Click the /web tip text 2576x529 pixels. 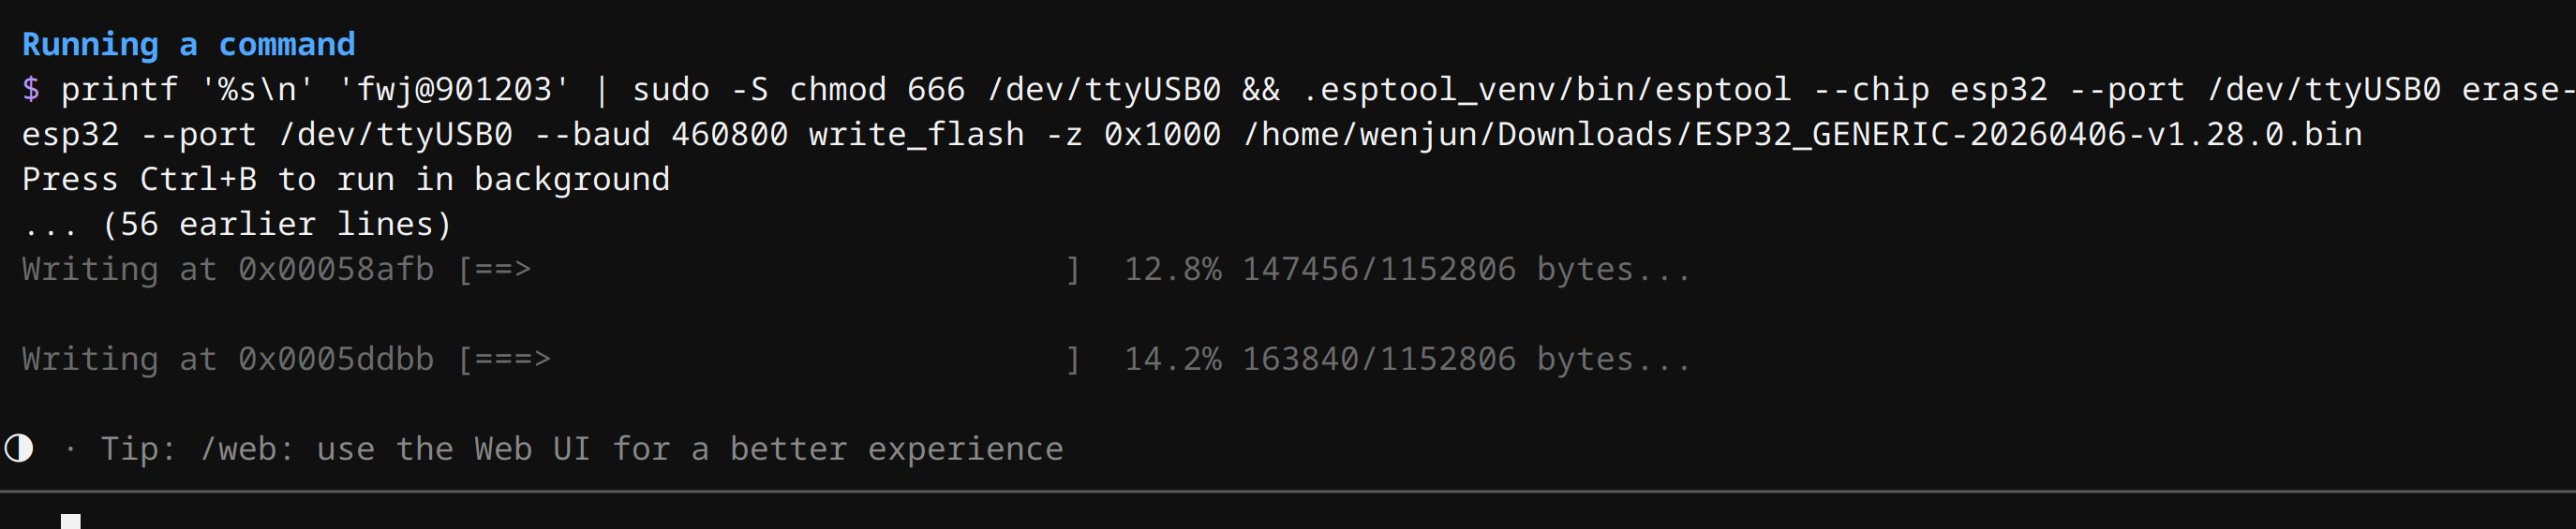[581, 449]
